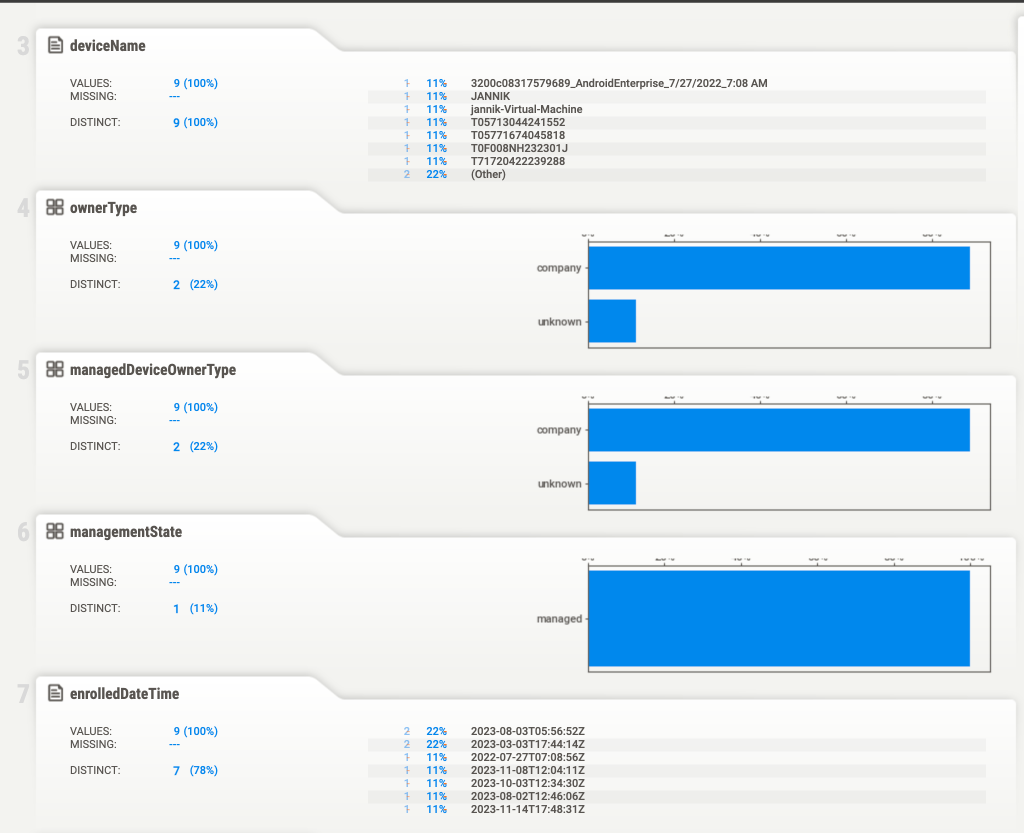Viewport: 1024px width, 833px height.
Task: Click the categorical icon beside ownerType
Action: [56, 207]
